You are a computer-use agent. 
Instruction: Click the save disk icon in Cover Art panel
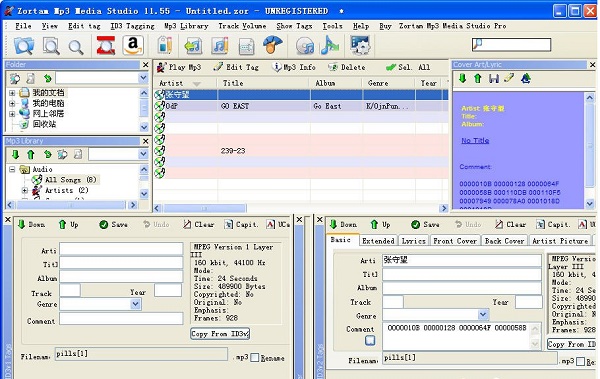tap(494, 78)
